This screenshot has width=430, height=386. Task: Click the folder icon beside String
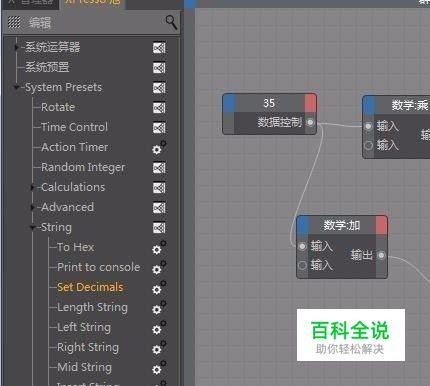pos(159,228)
